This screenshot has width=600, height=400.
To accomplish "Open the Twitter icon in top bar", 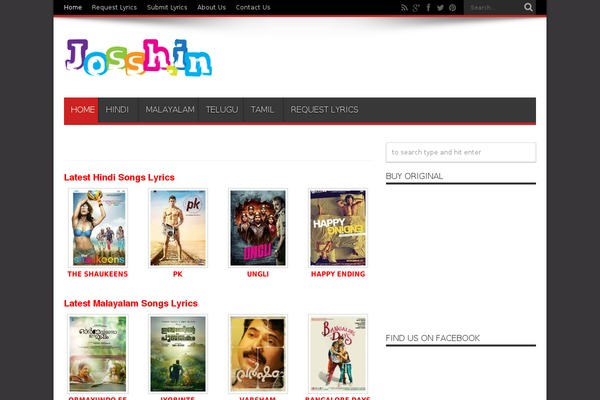I will pyautogui.click(x=440, y=8).
